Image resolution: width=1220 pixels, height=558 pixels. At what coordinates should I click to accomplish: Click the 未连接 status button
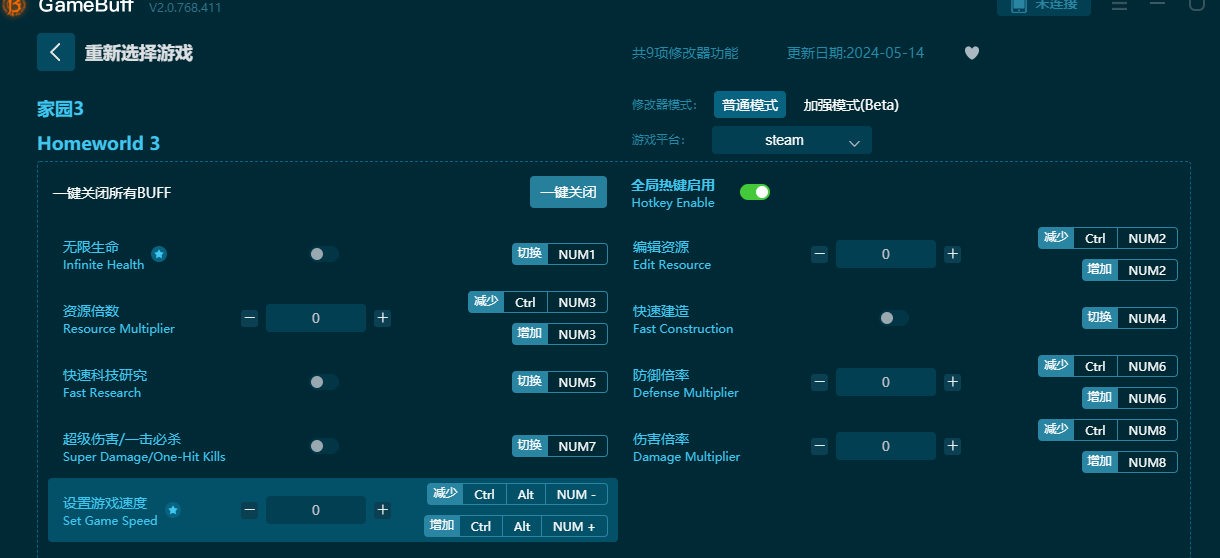[x=1043, y=6]
